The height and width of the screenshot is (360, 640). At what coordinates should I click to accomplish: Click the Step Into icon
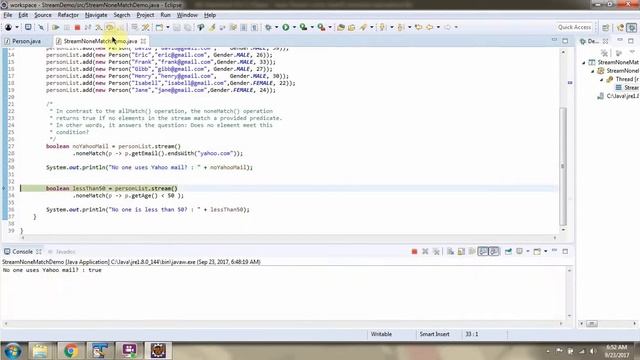tap(99, 27)
